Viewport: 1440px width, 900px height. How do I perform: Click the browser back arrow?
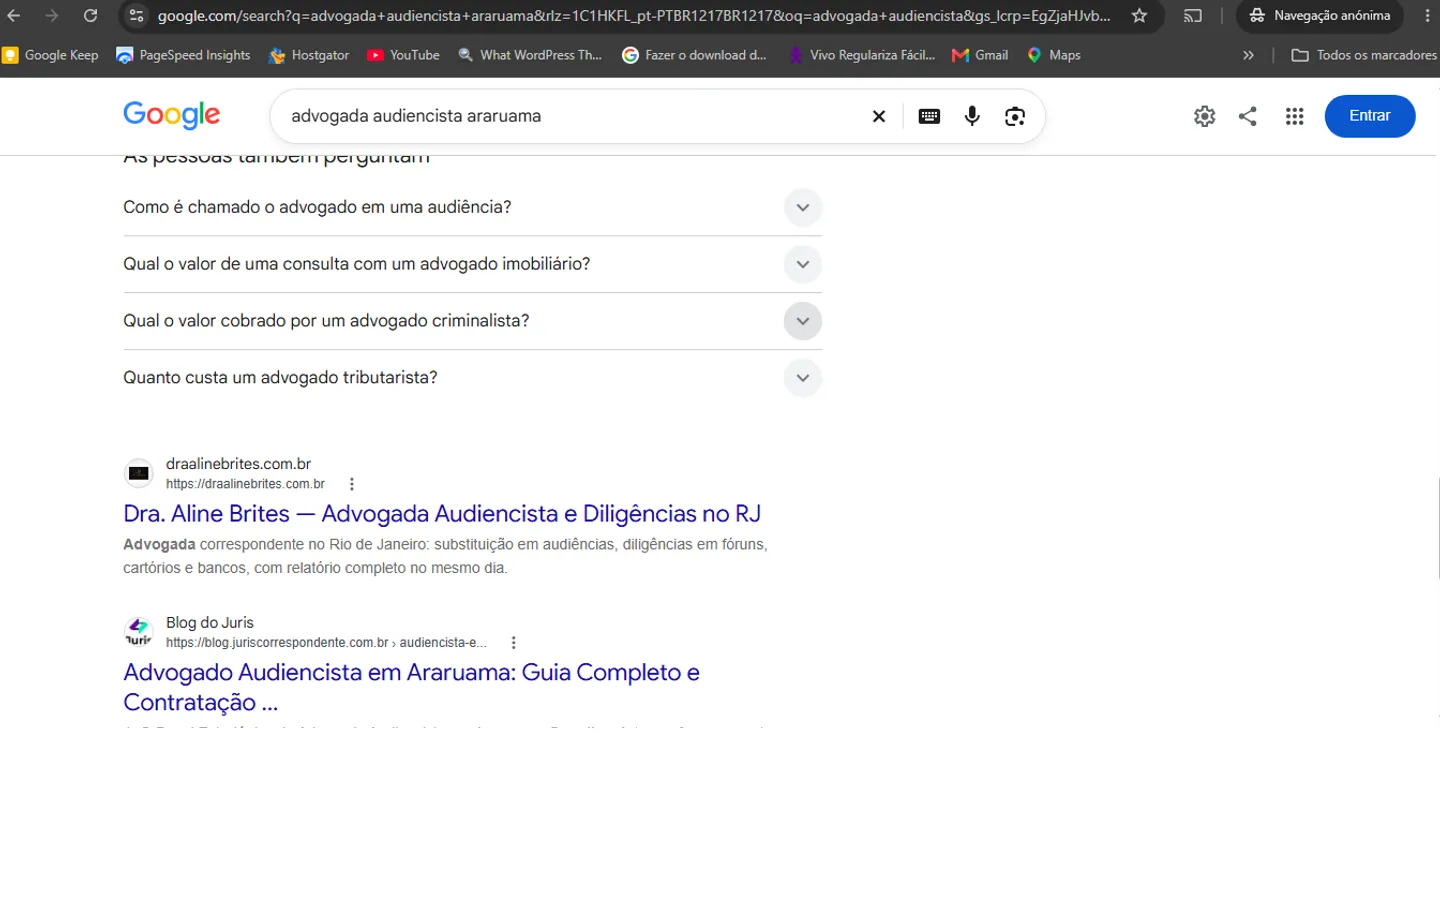pyautogui.click(x=14, y=16)
